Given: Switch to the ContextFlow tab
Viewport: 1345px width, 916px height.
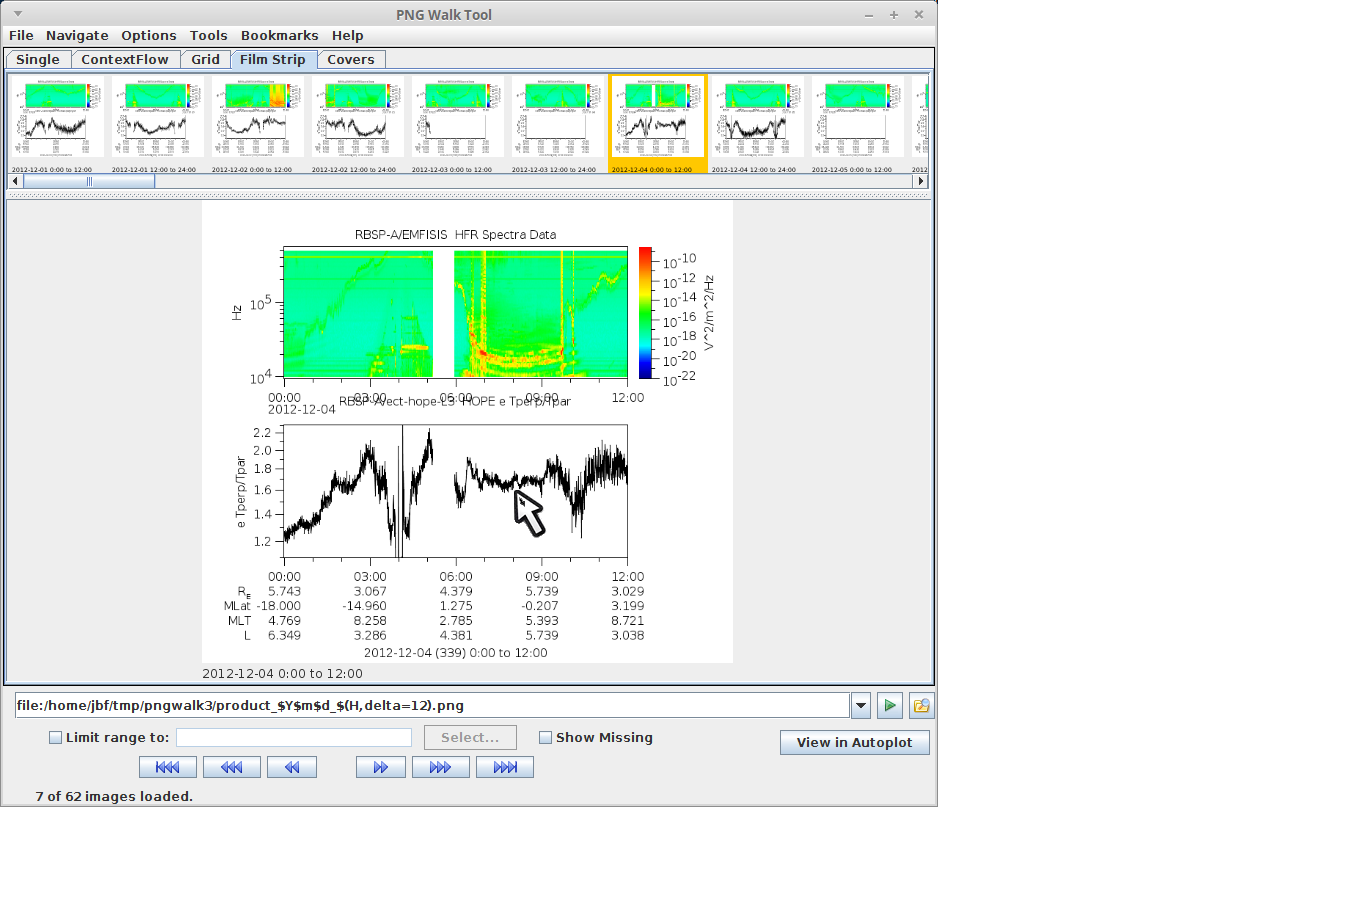Looking at the screenshot, I should click(125, 60).
